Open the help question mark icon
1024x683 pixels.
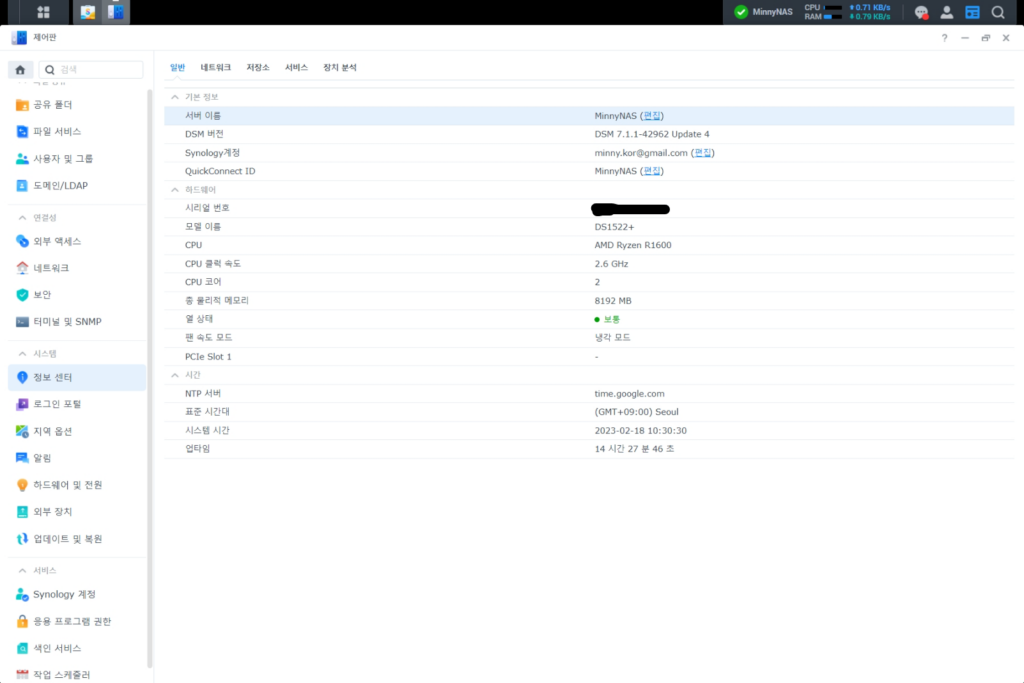944,38
